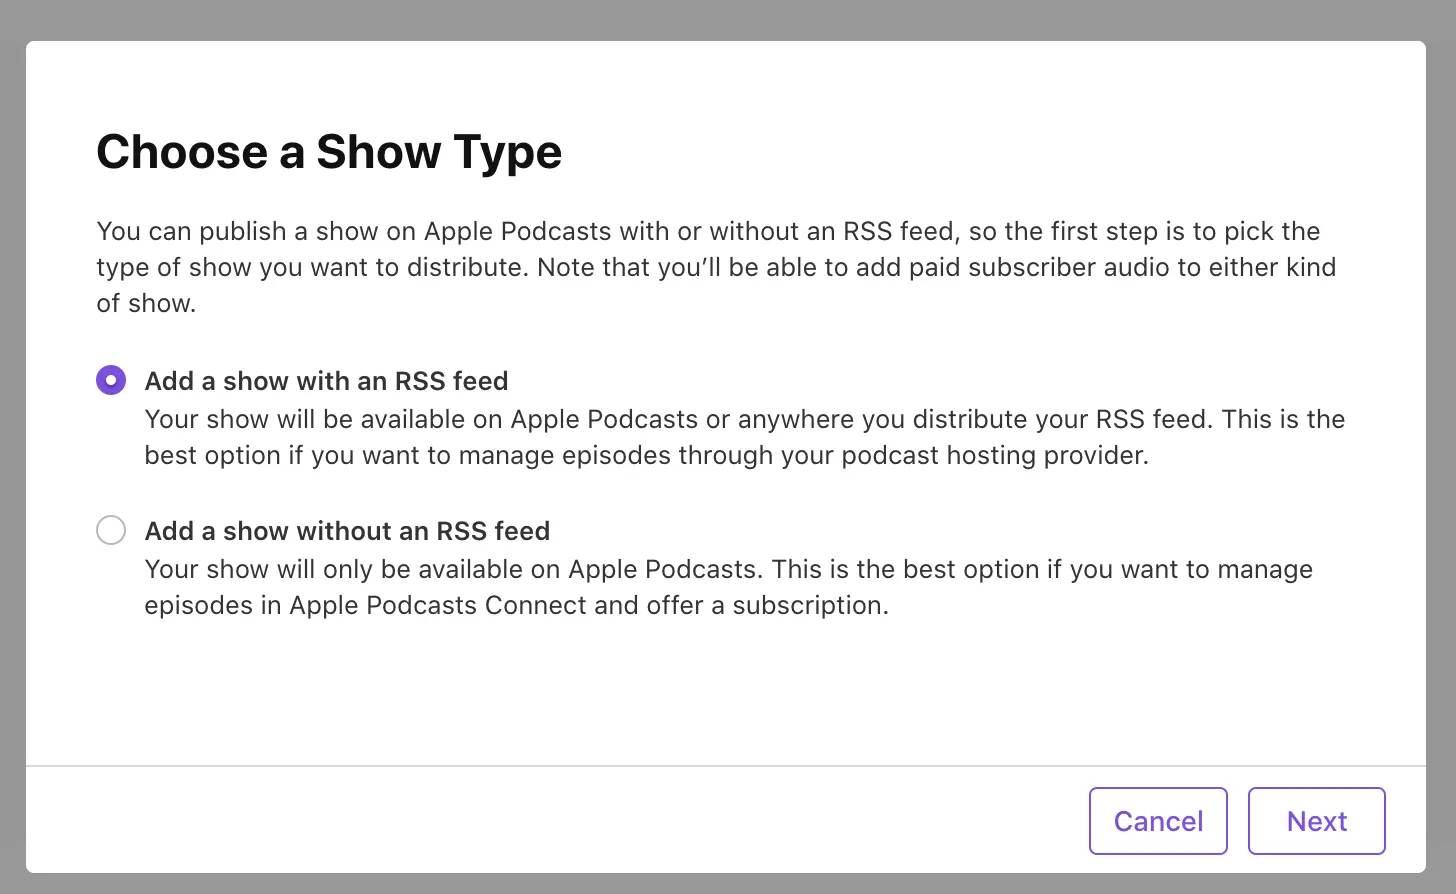Abort show creation with Cancel
Viewport: 1456px width, 894px height.
[x=1158, y=820]
